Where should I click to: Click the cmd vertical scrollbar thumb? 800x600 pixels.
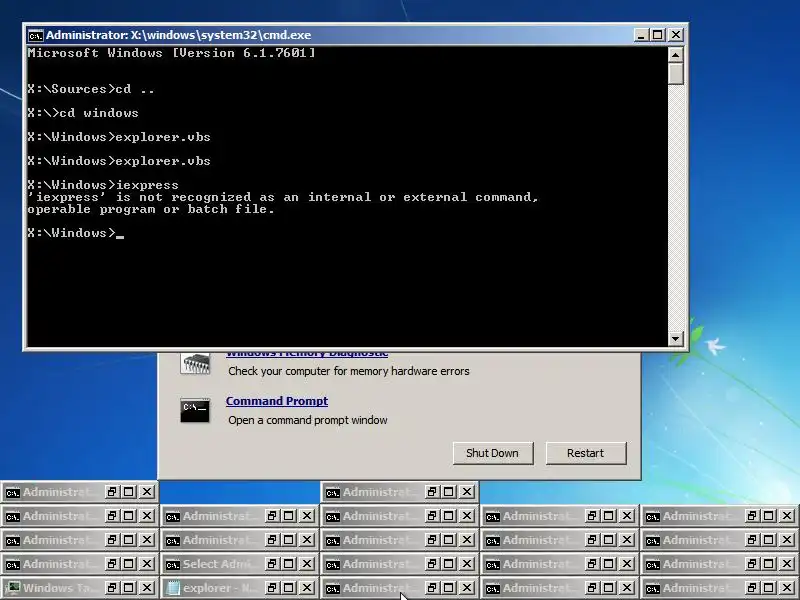click(x=676, y=73)
